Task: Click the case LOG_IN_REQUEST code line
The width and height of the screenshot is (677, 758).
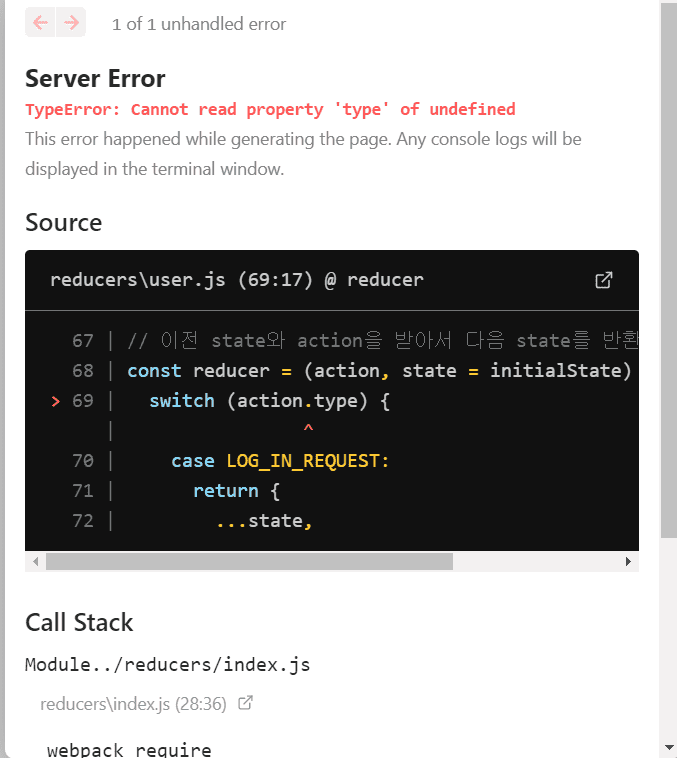Action: point(280,461)
